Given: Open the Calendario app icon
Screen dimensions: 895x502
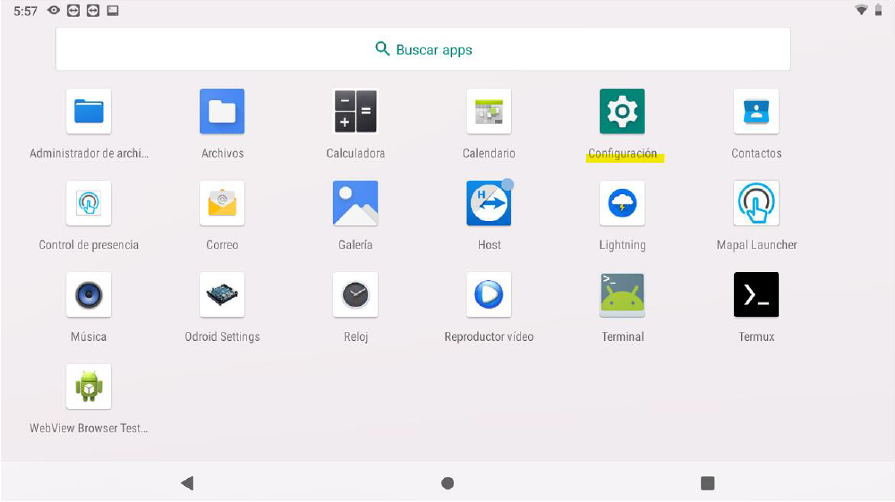Looking at the screenshot, I should click(x=489, y=112).
